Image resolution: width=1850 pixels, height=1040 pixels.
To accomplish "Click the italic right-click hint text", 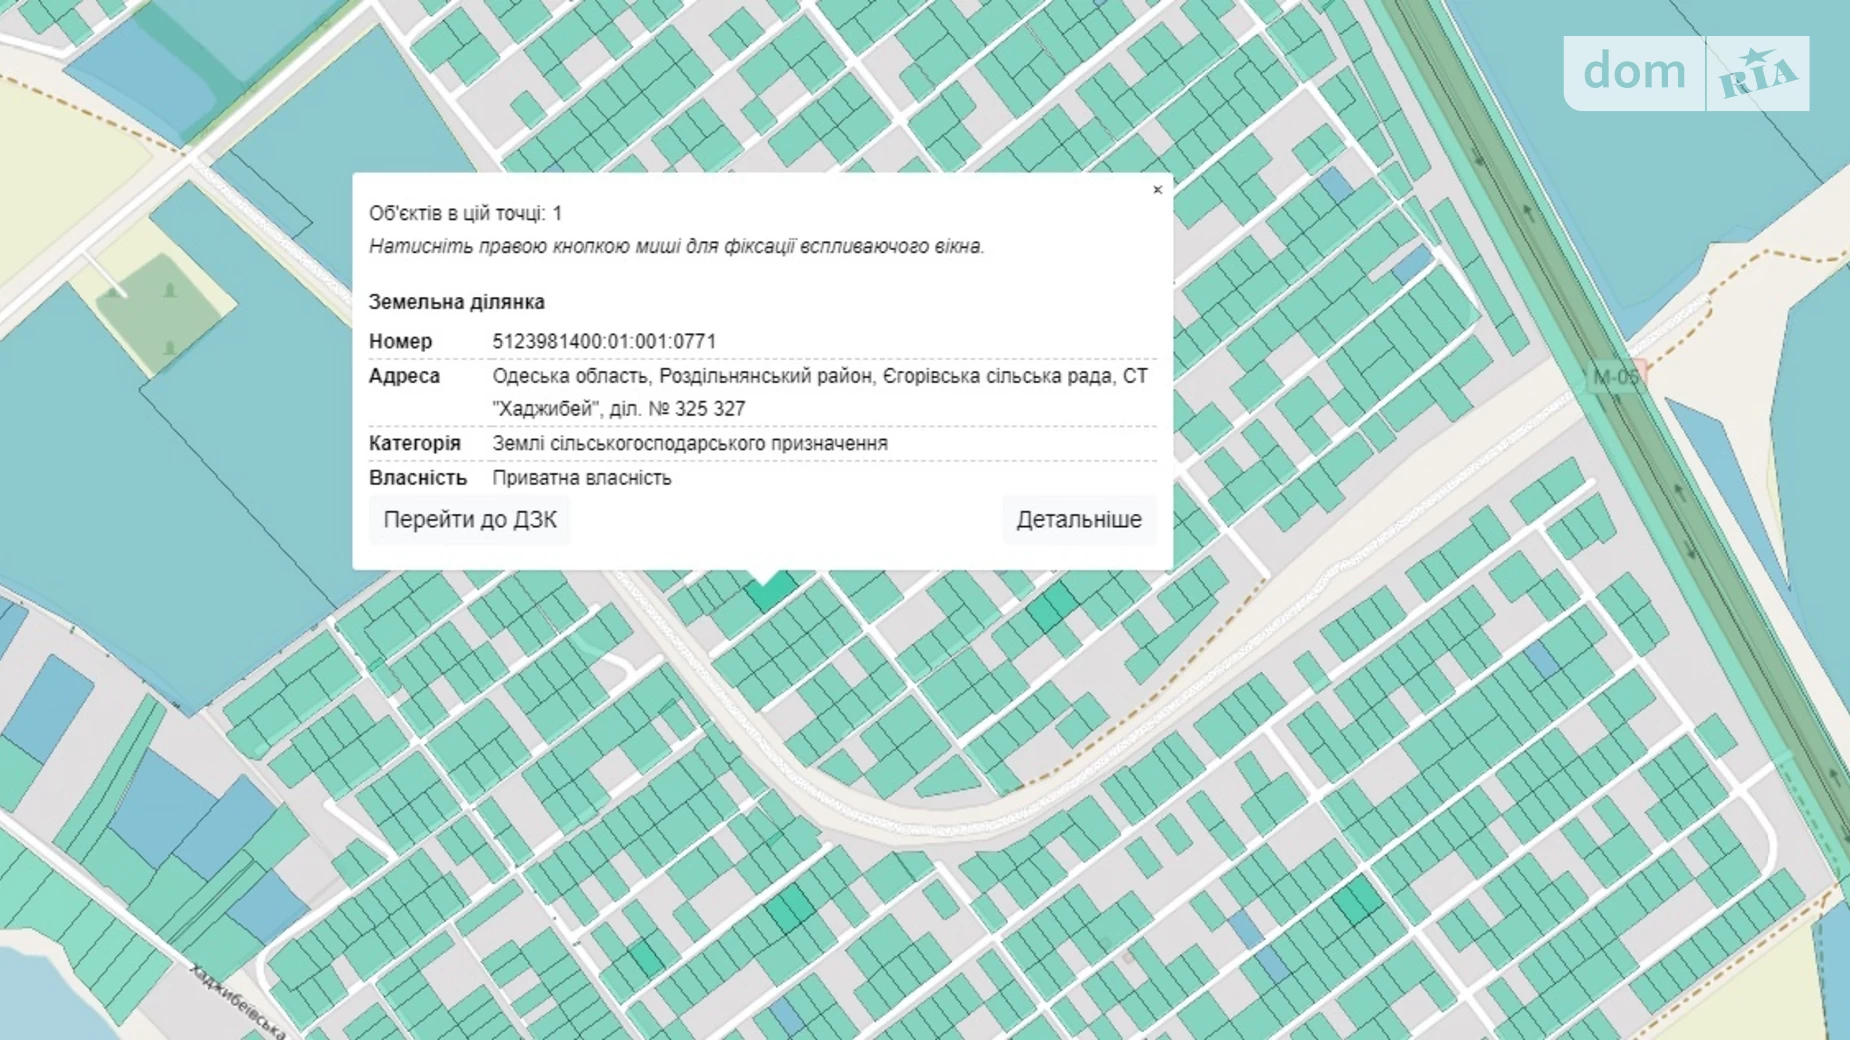I will coord(677,247).
